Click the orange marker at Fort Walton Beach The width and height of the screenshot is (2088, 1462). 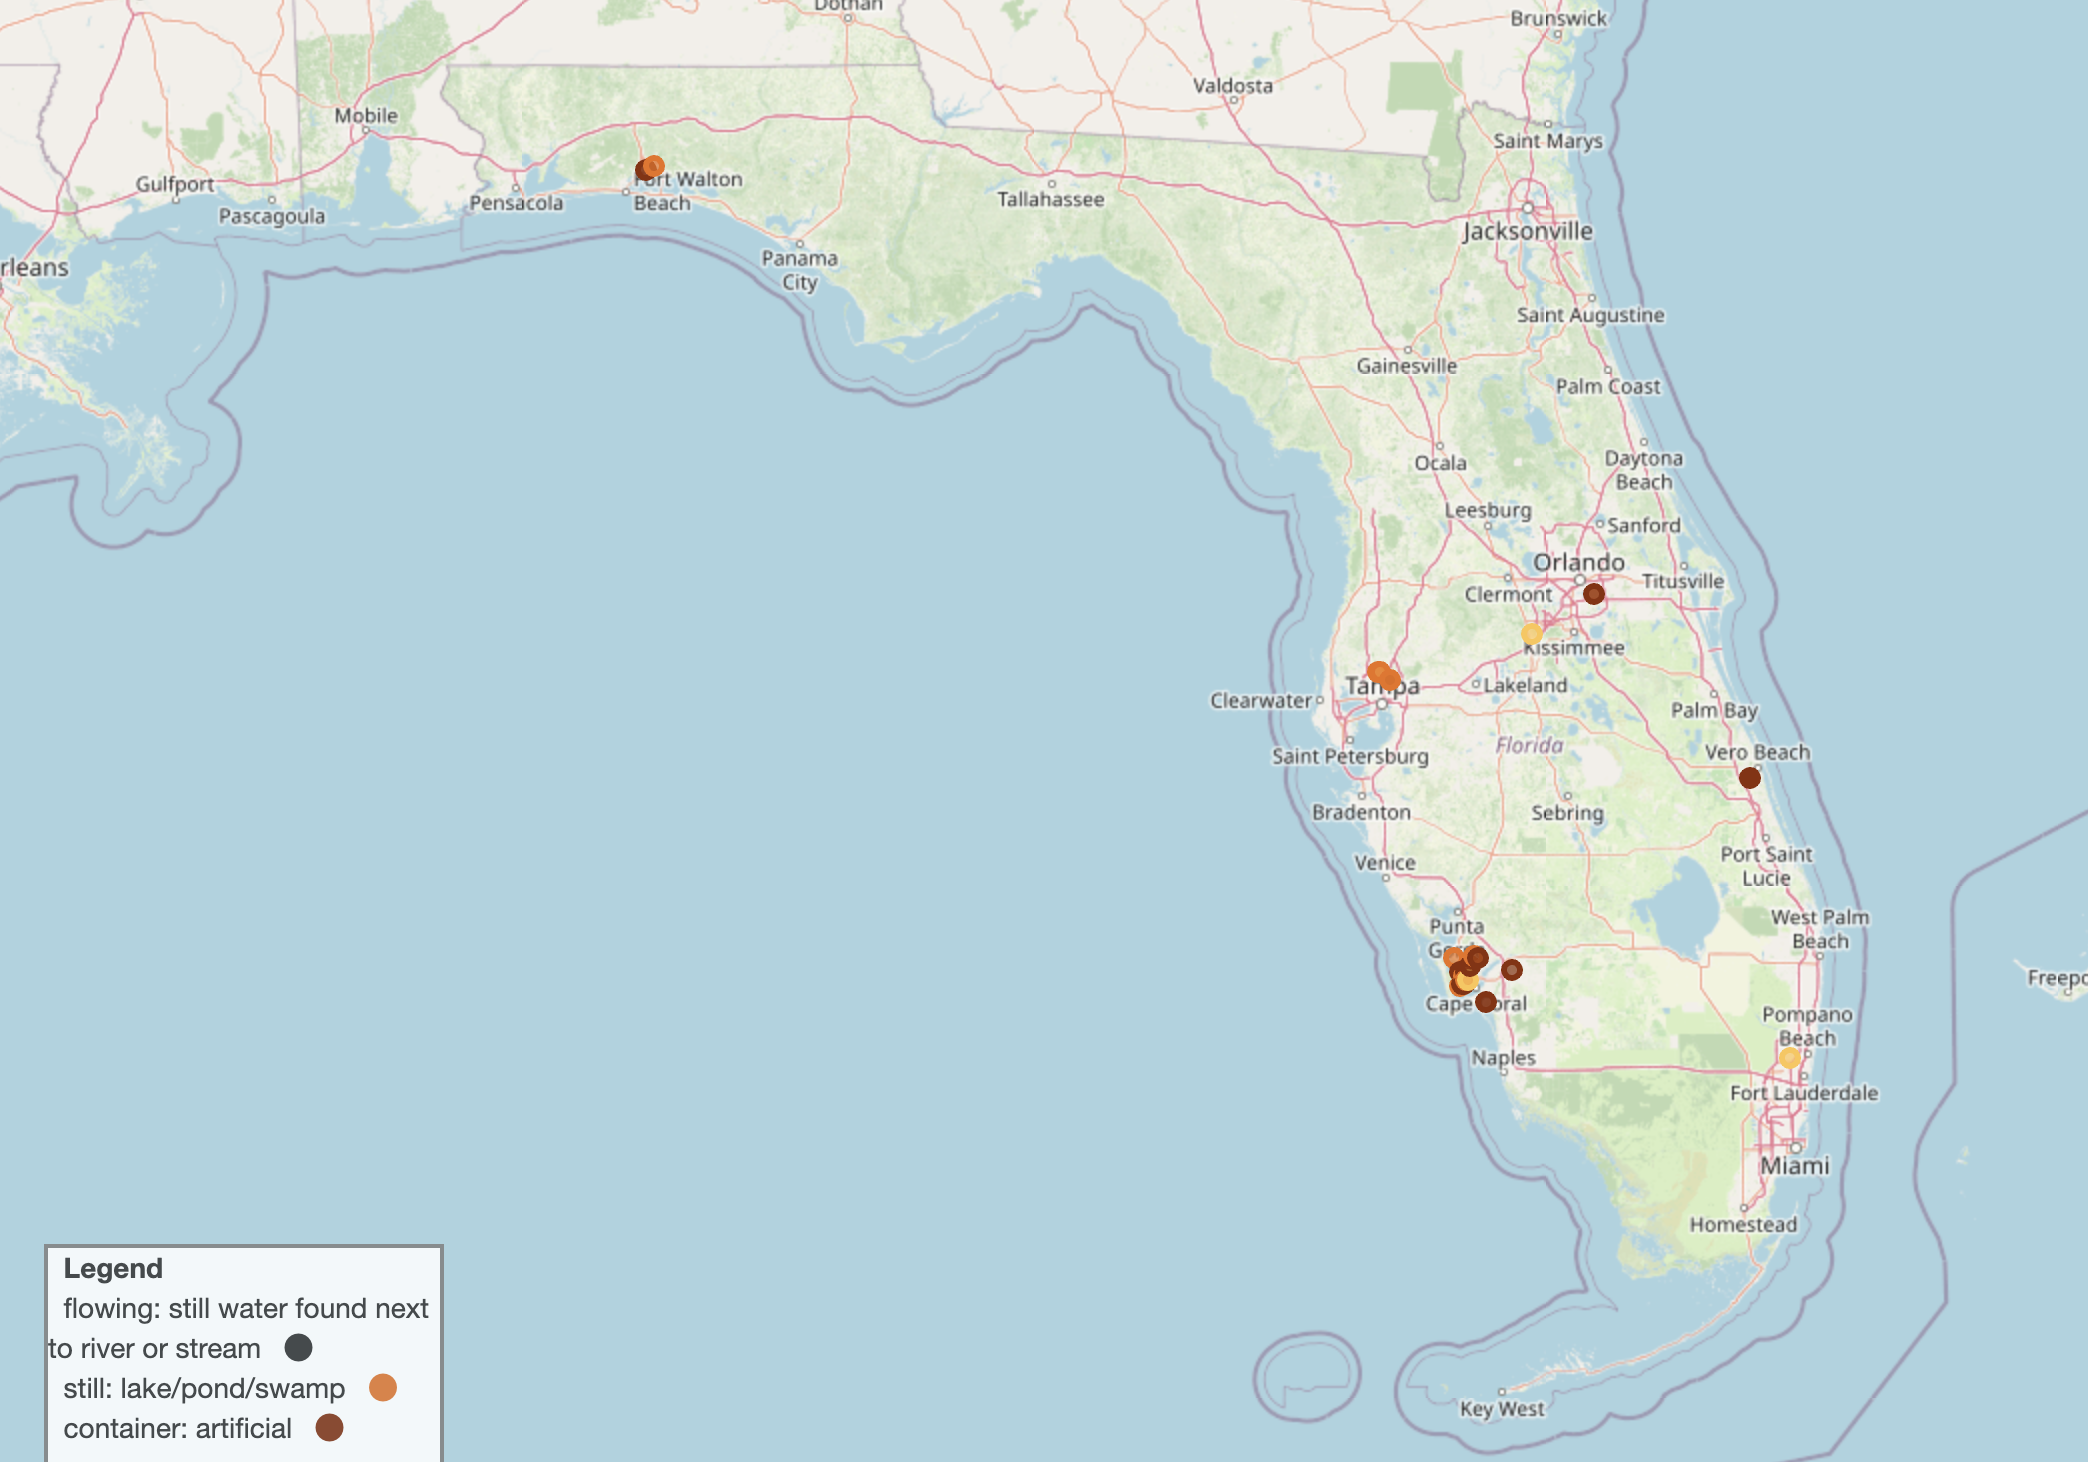[653, 166]
